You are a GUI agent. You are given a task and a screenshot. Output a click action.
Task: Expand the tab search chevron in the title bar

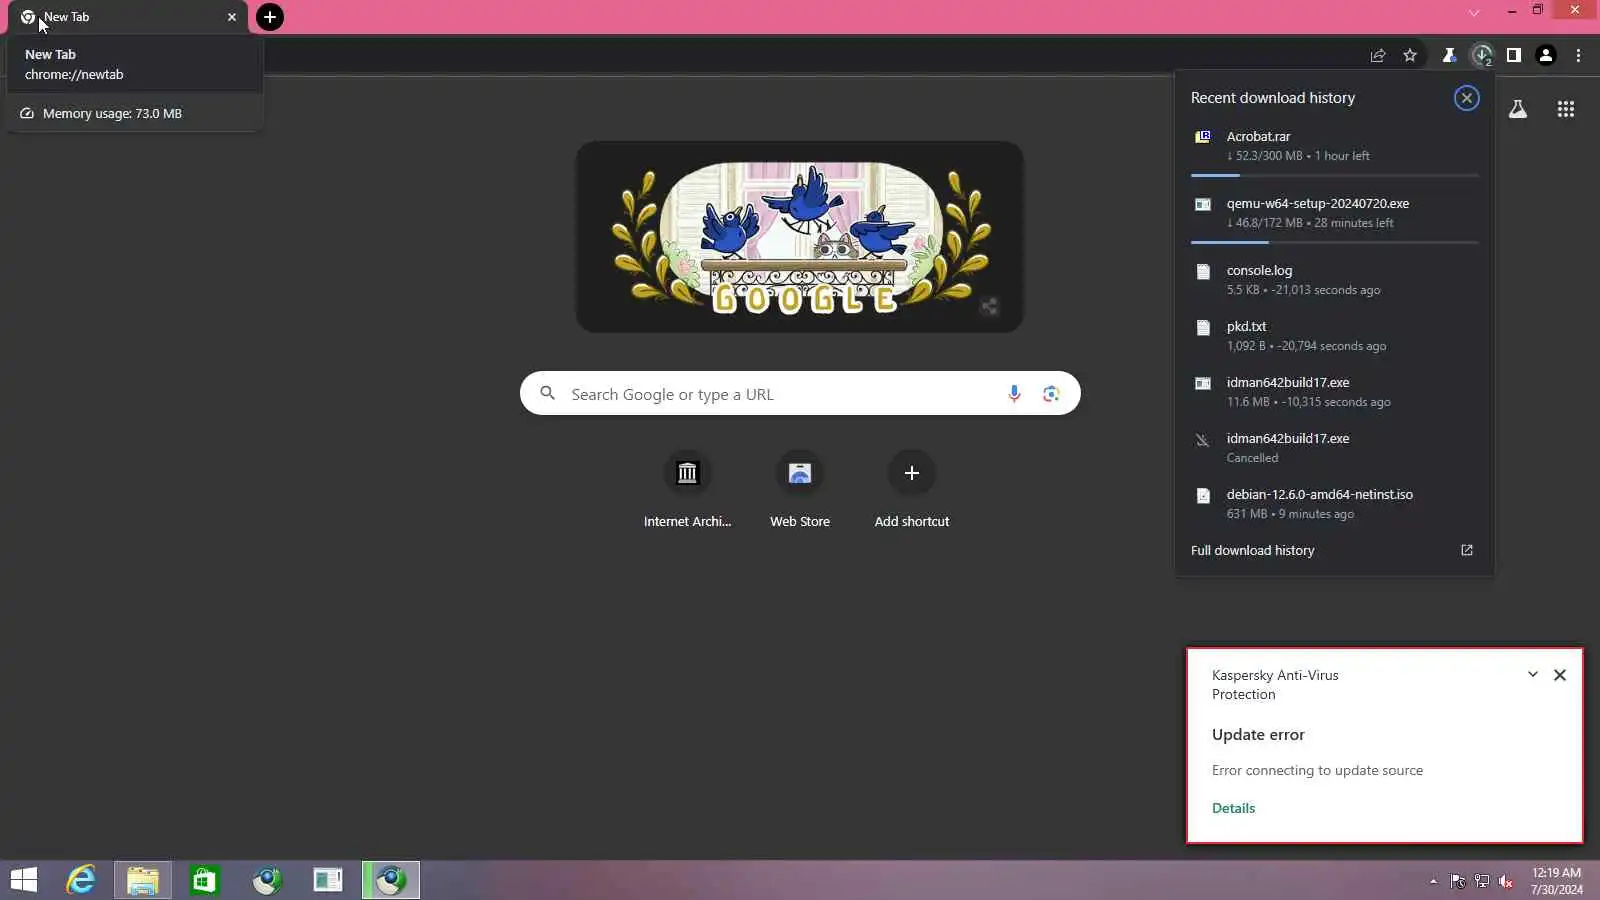(x=1474, y=13)
